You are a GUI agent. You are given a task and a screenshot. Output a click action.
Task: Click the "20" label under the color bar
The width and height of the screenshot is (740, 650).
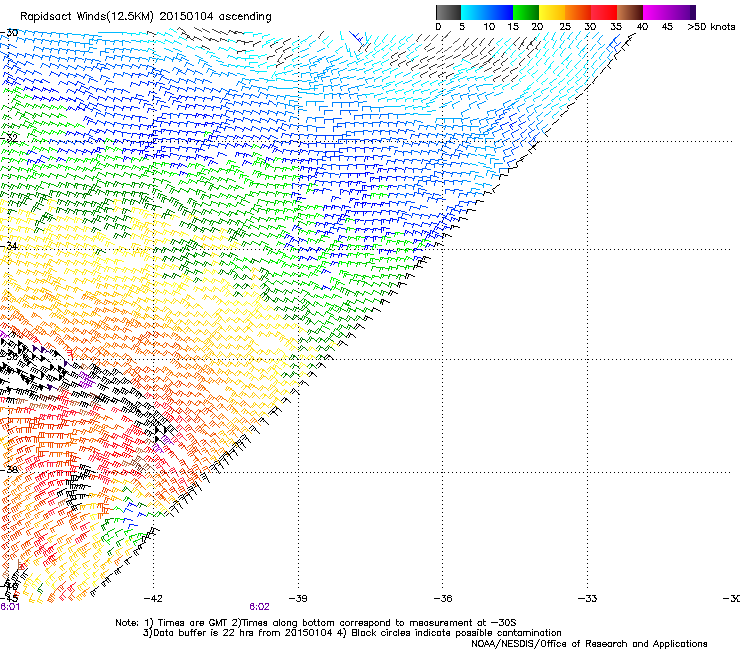coord(537,27)
